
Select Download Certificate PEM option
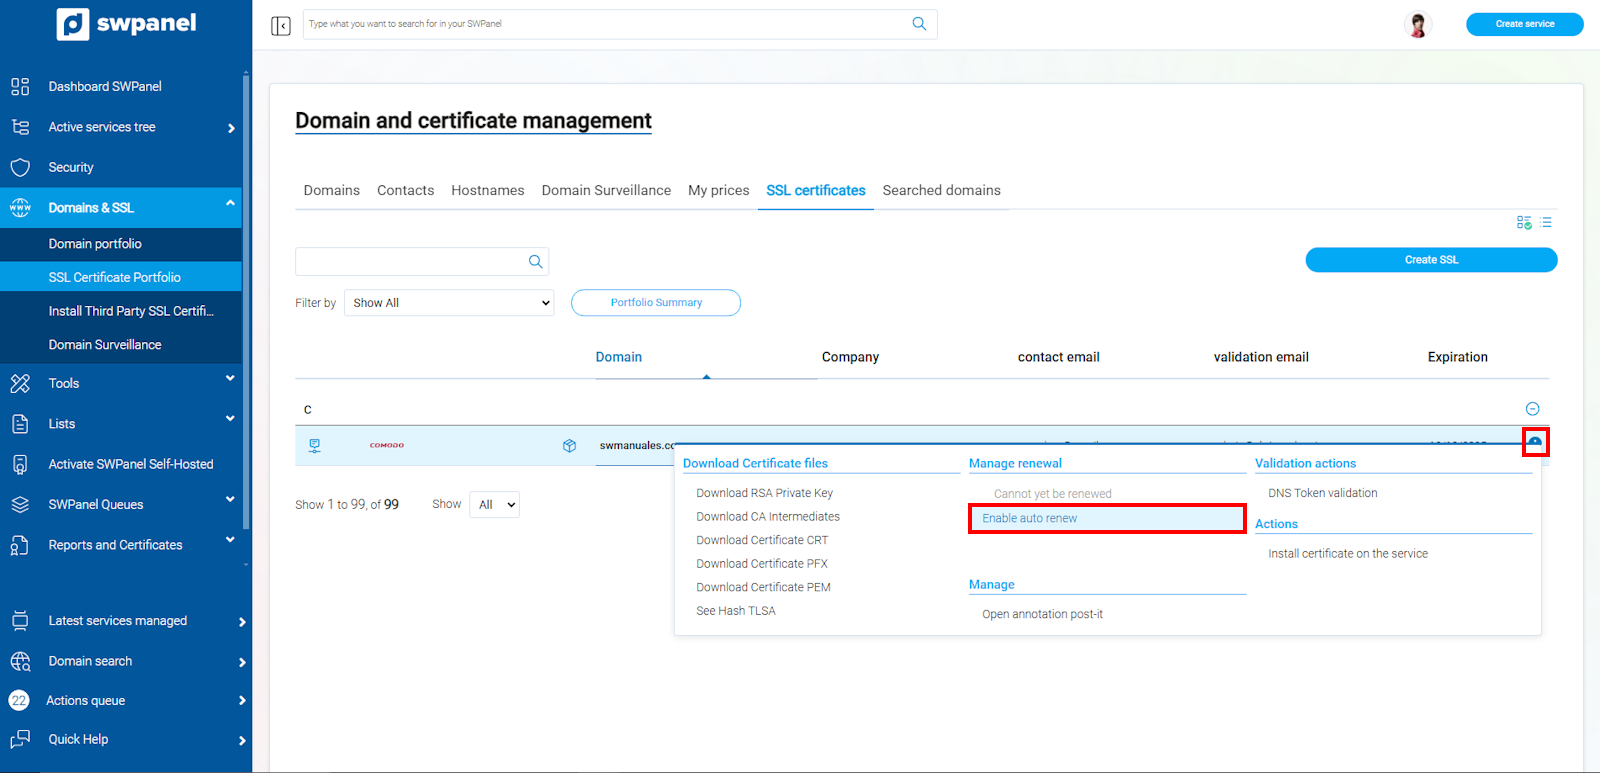(763, 587)
